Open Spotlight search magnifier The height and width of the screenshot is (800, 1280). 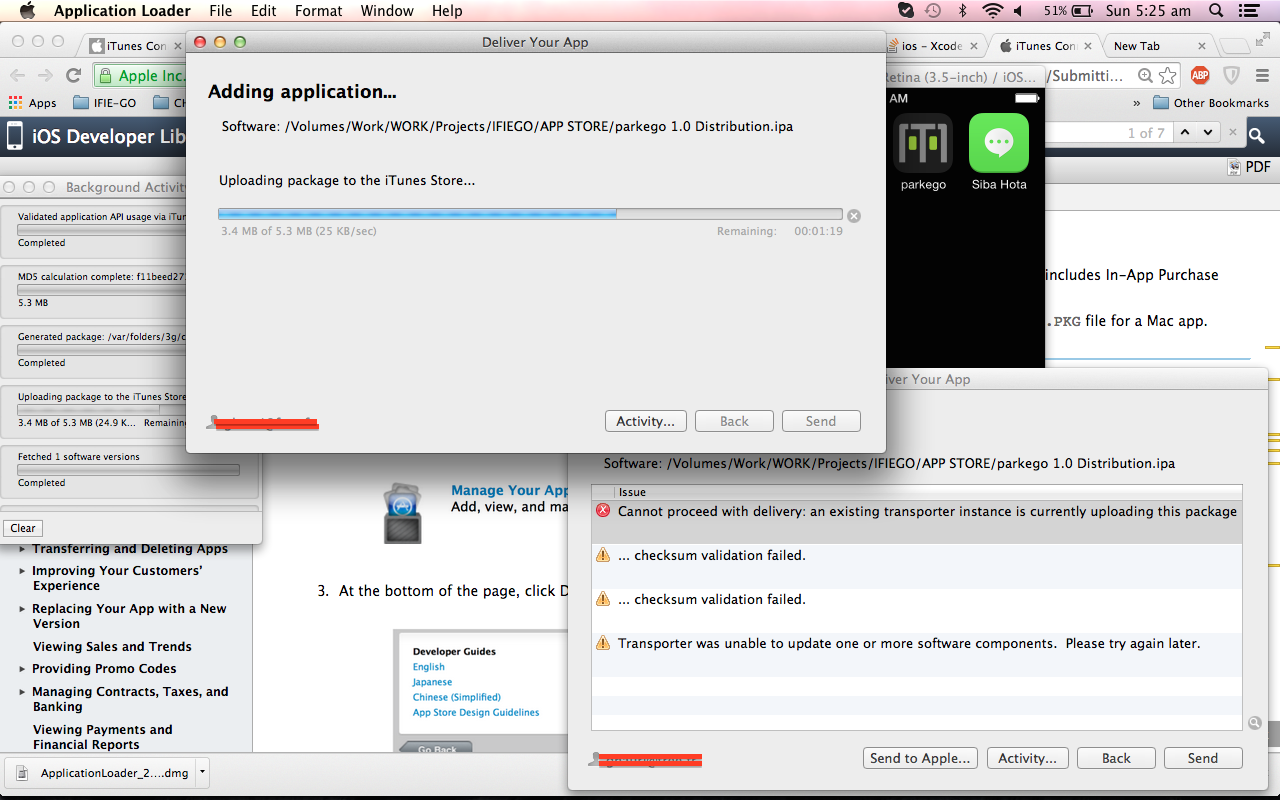(1215, 11)
